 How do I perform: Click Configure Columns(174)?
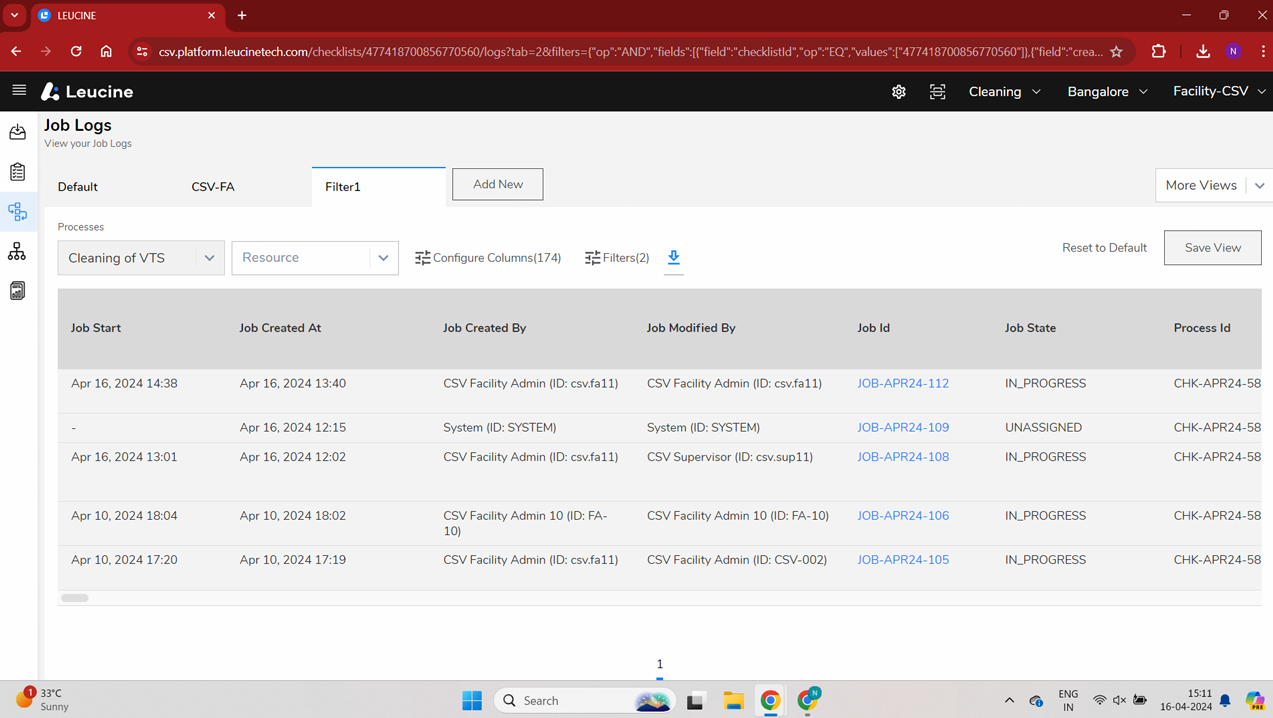pyautogui.click(x=488, y=258)
